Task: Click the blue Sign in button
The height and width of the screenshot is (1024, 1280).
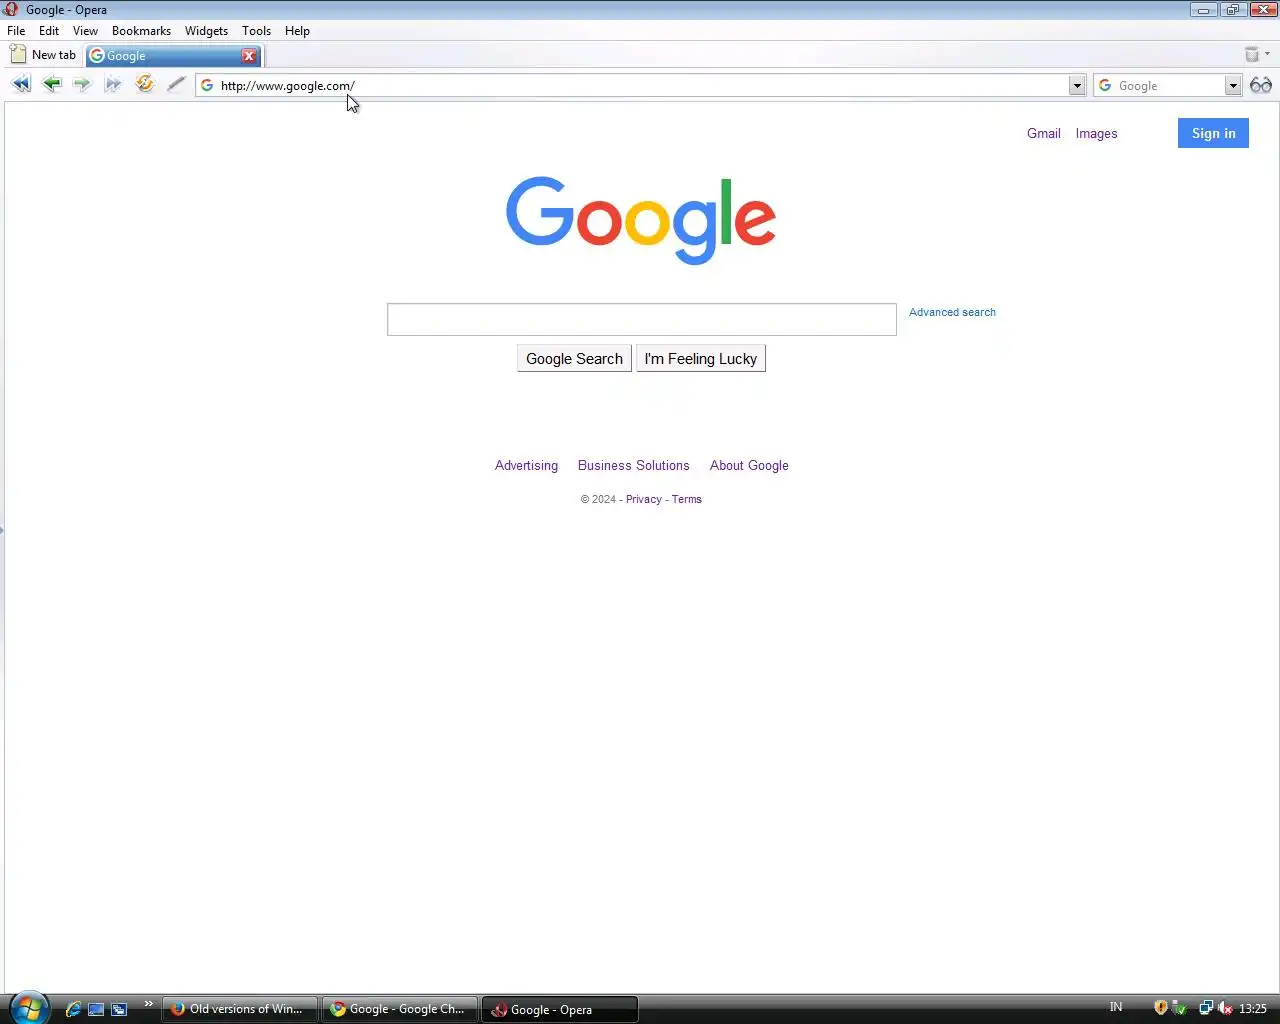Action: [1213, 133]
